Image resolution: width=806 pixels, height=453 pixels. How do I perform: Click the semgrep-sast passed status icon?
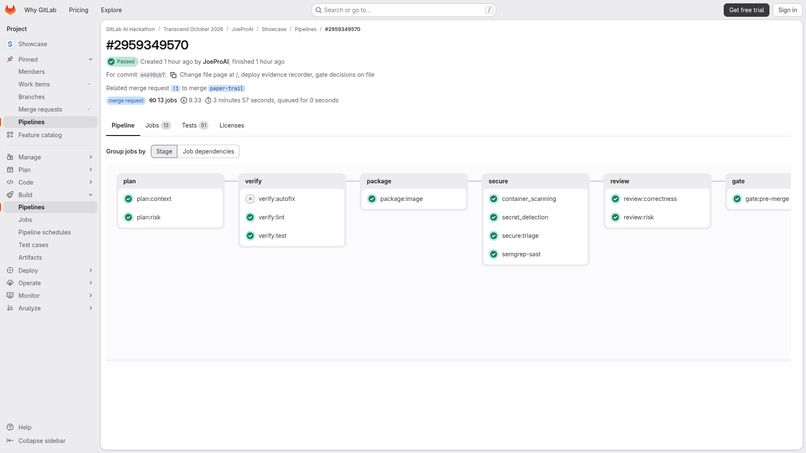pos(493,255)
